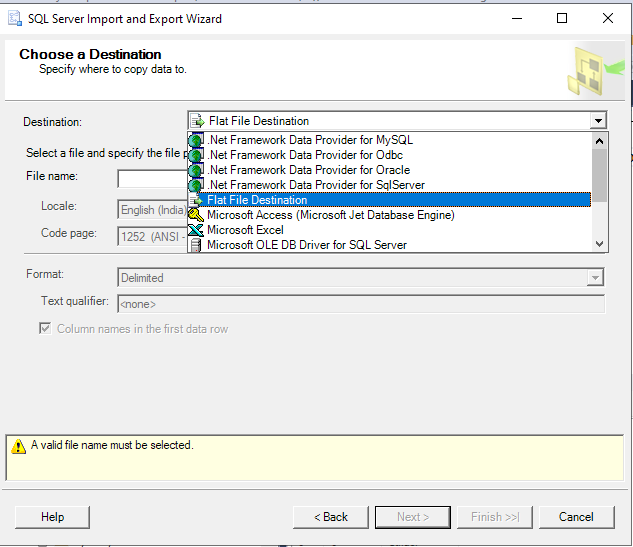Click the globe icon beside the Odbc provider

point(196,155)
